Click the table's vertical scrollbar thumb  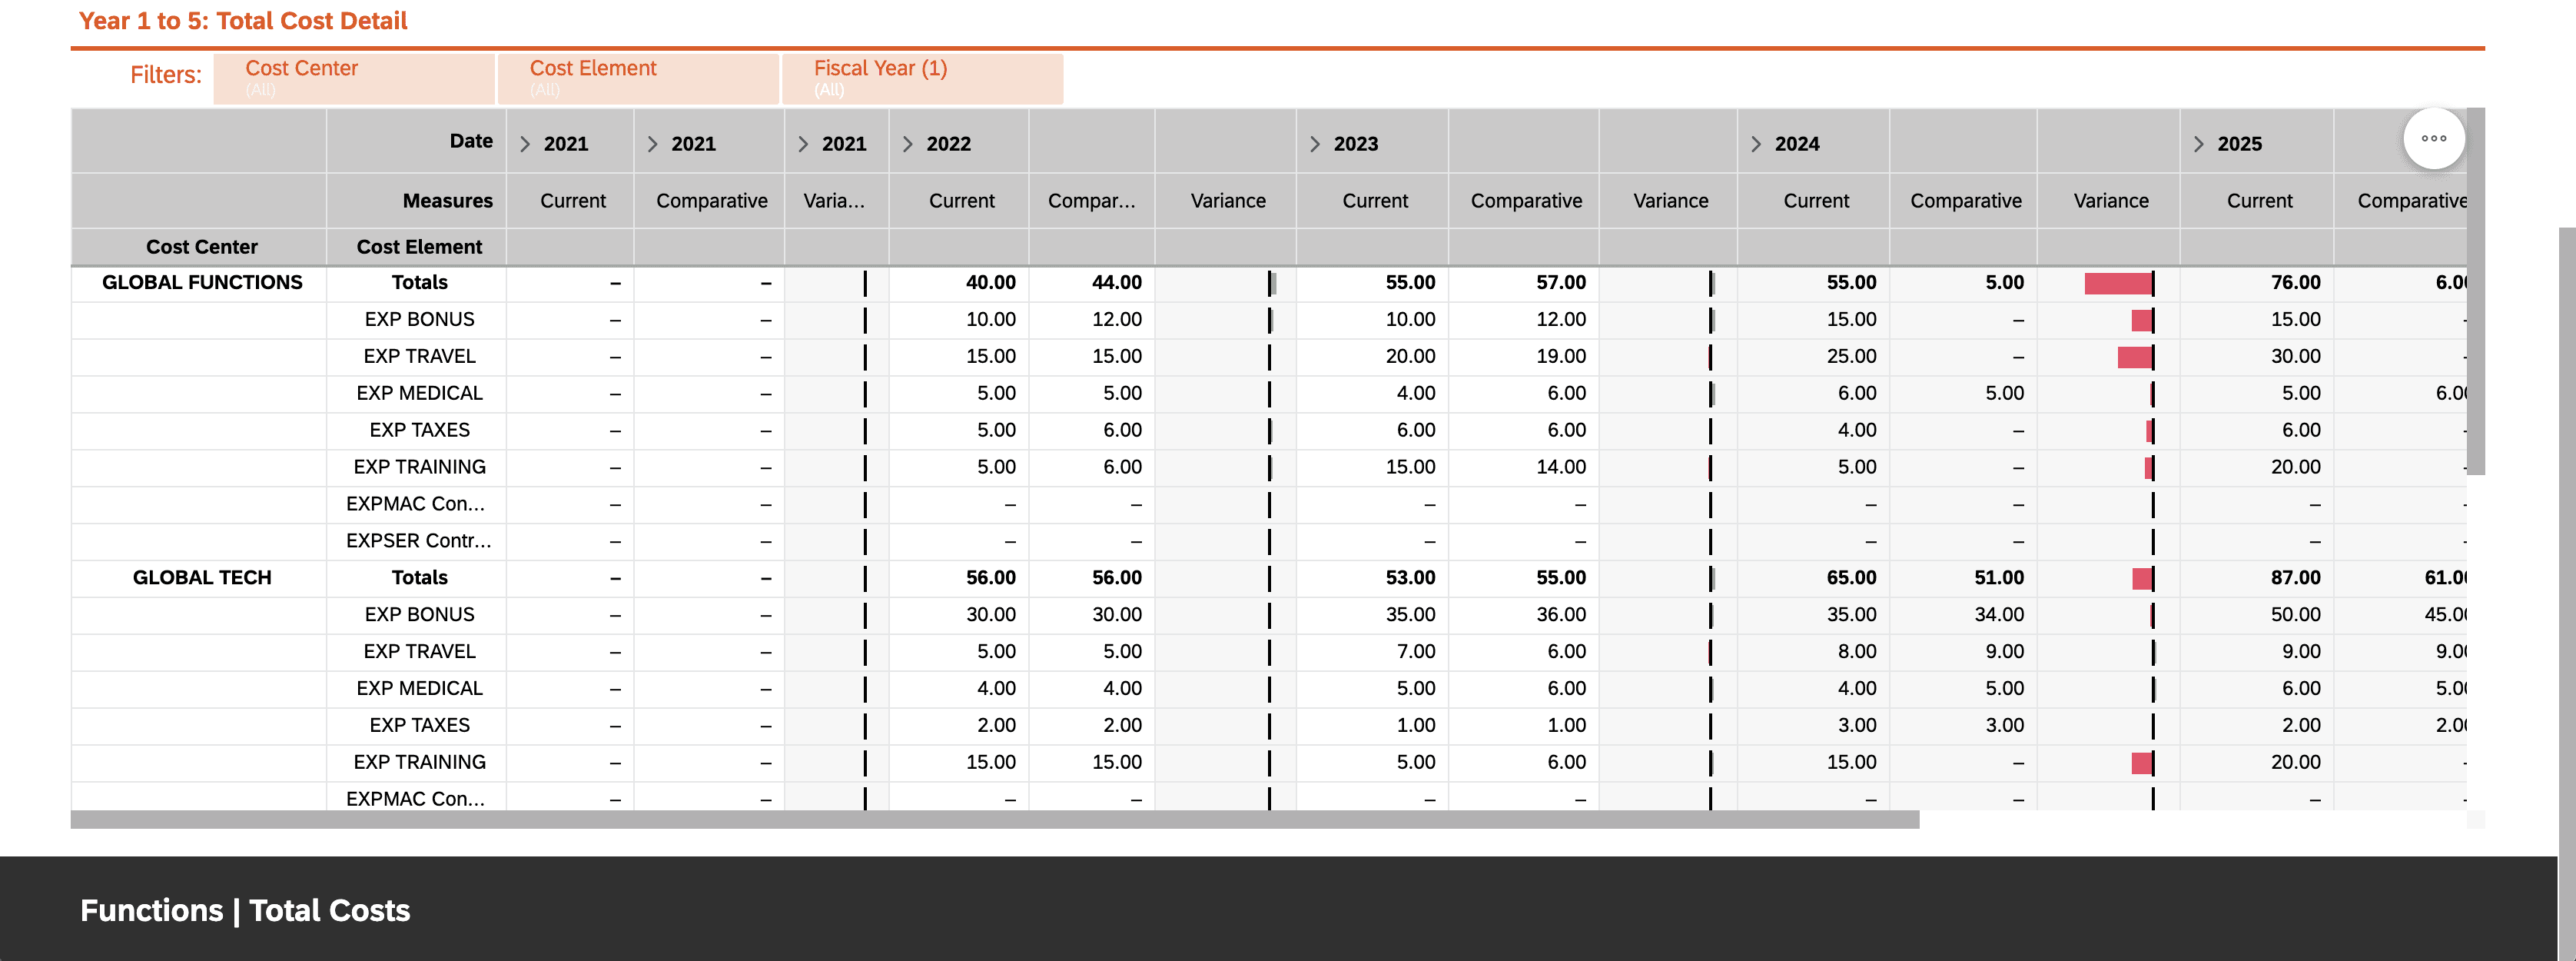(x=2475, y=300)
